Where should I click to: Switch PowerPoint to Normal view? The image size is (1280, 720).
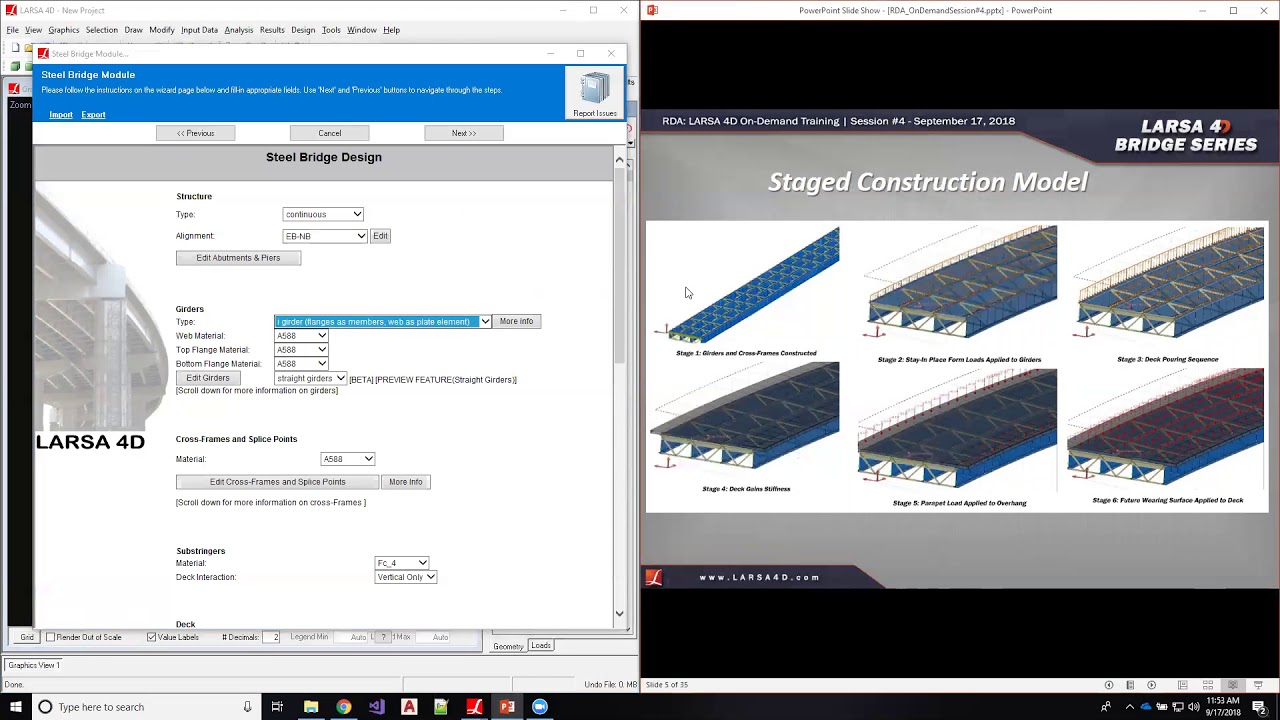pyautogui.click(x=1182, y=685)
